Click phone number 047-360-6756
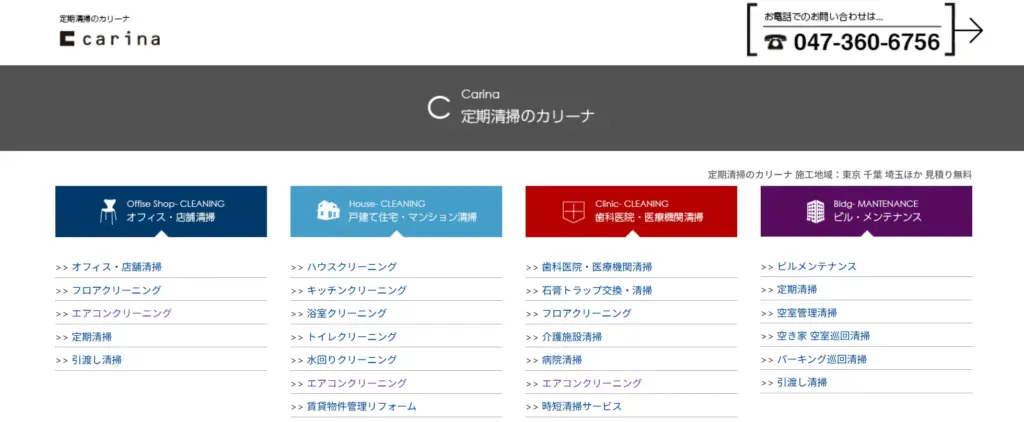 coord(866,42)
